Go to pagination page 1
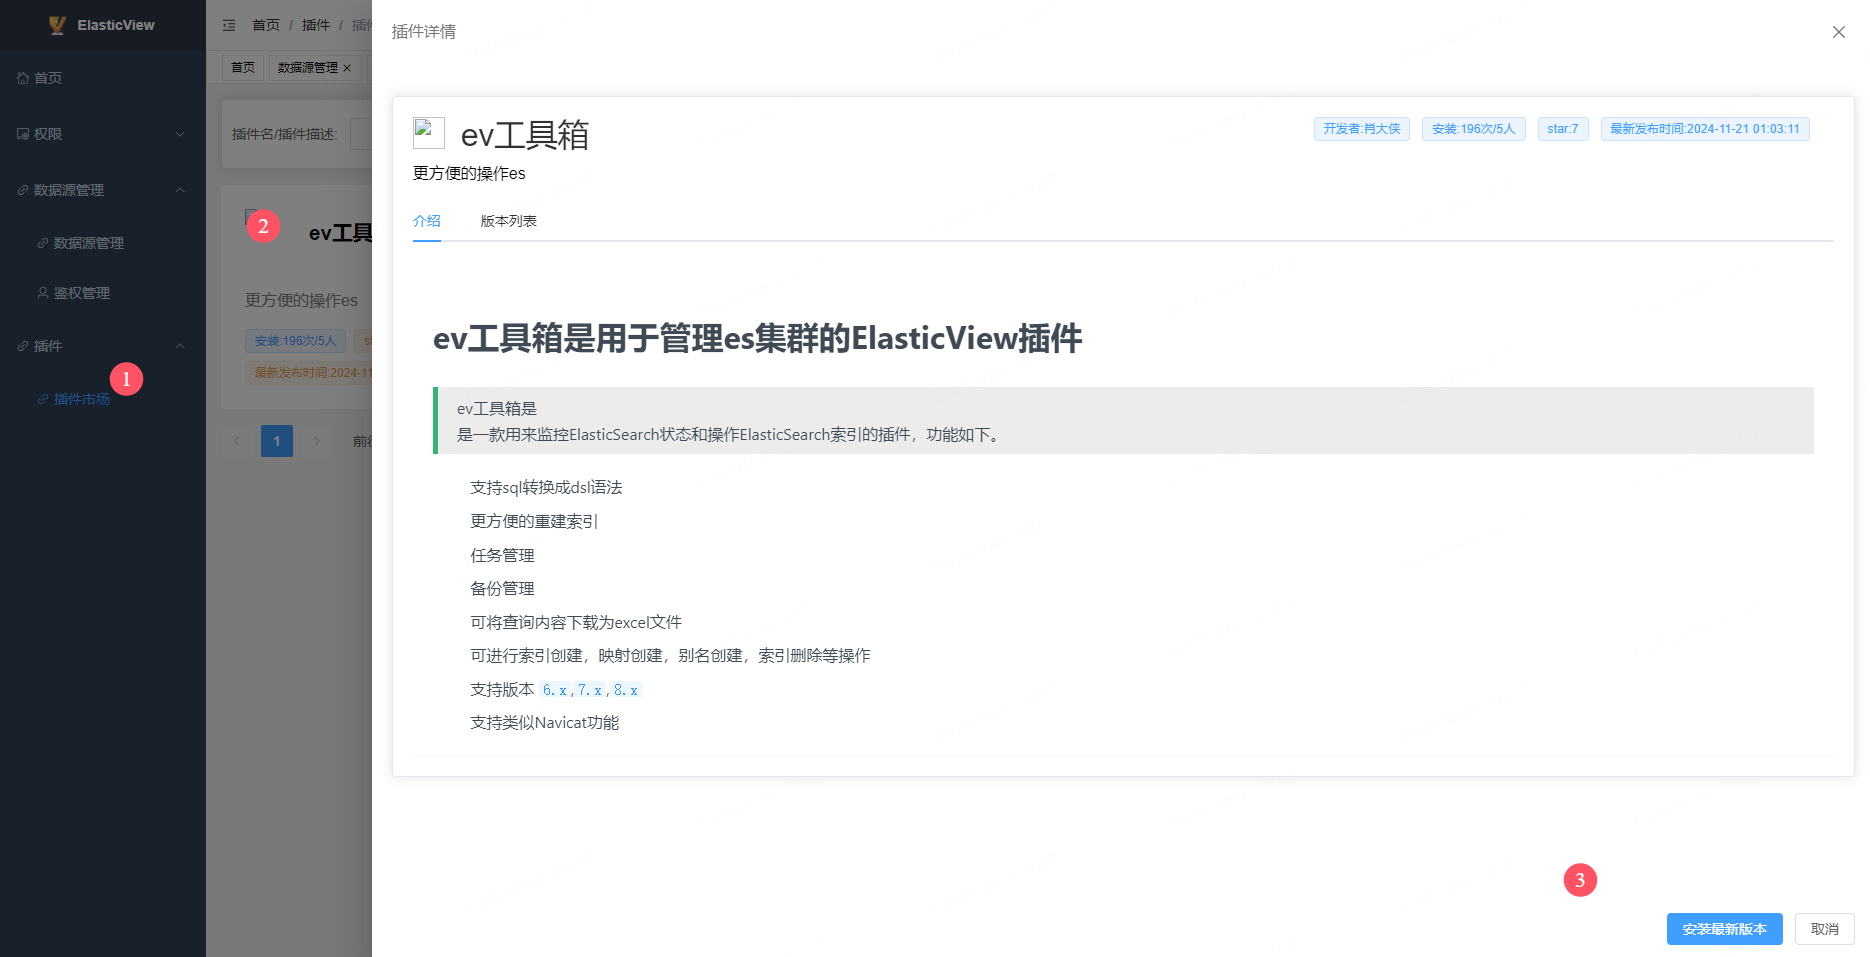Viewport: 1870px width, 957px height. [277, 441]
